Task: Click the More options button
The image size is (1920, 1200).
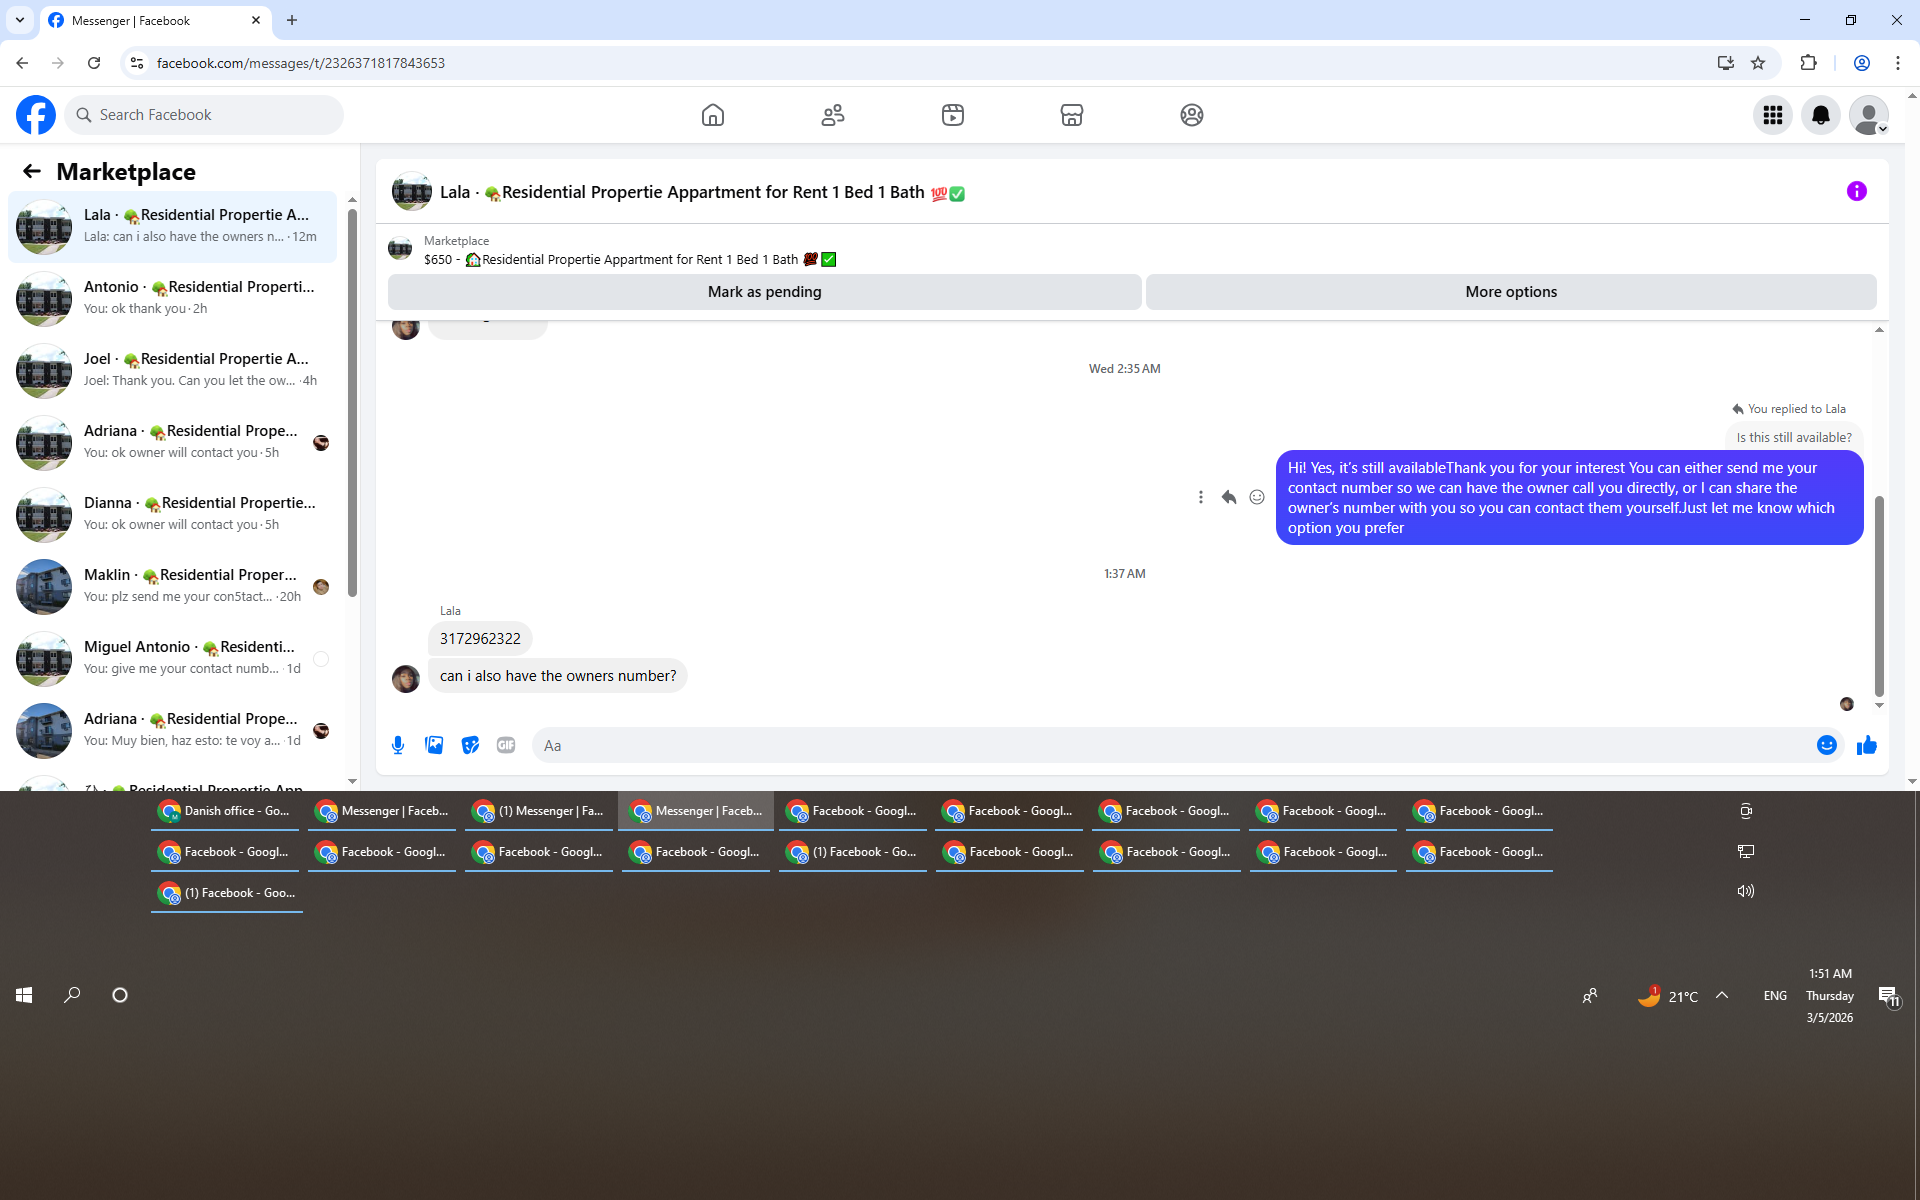Action: [x=1511, y=292]
